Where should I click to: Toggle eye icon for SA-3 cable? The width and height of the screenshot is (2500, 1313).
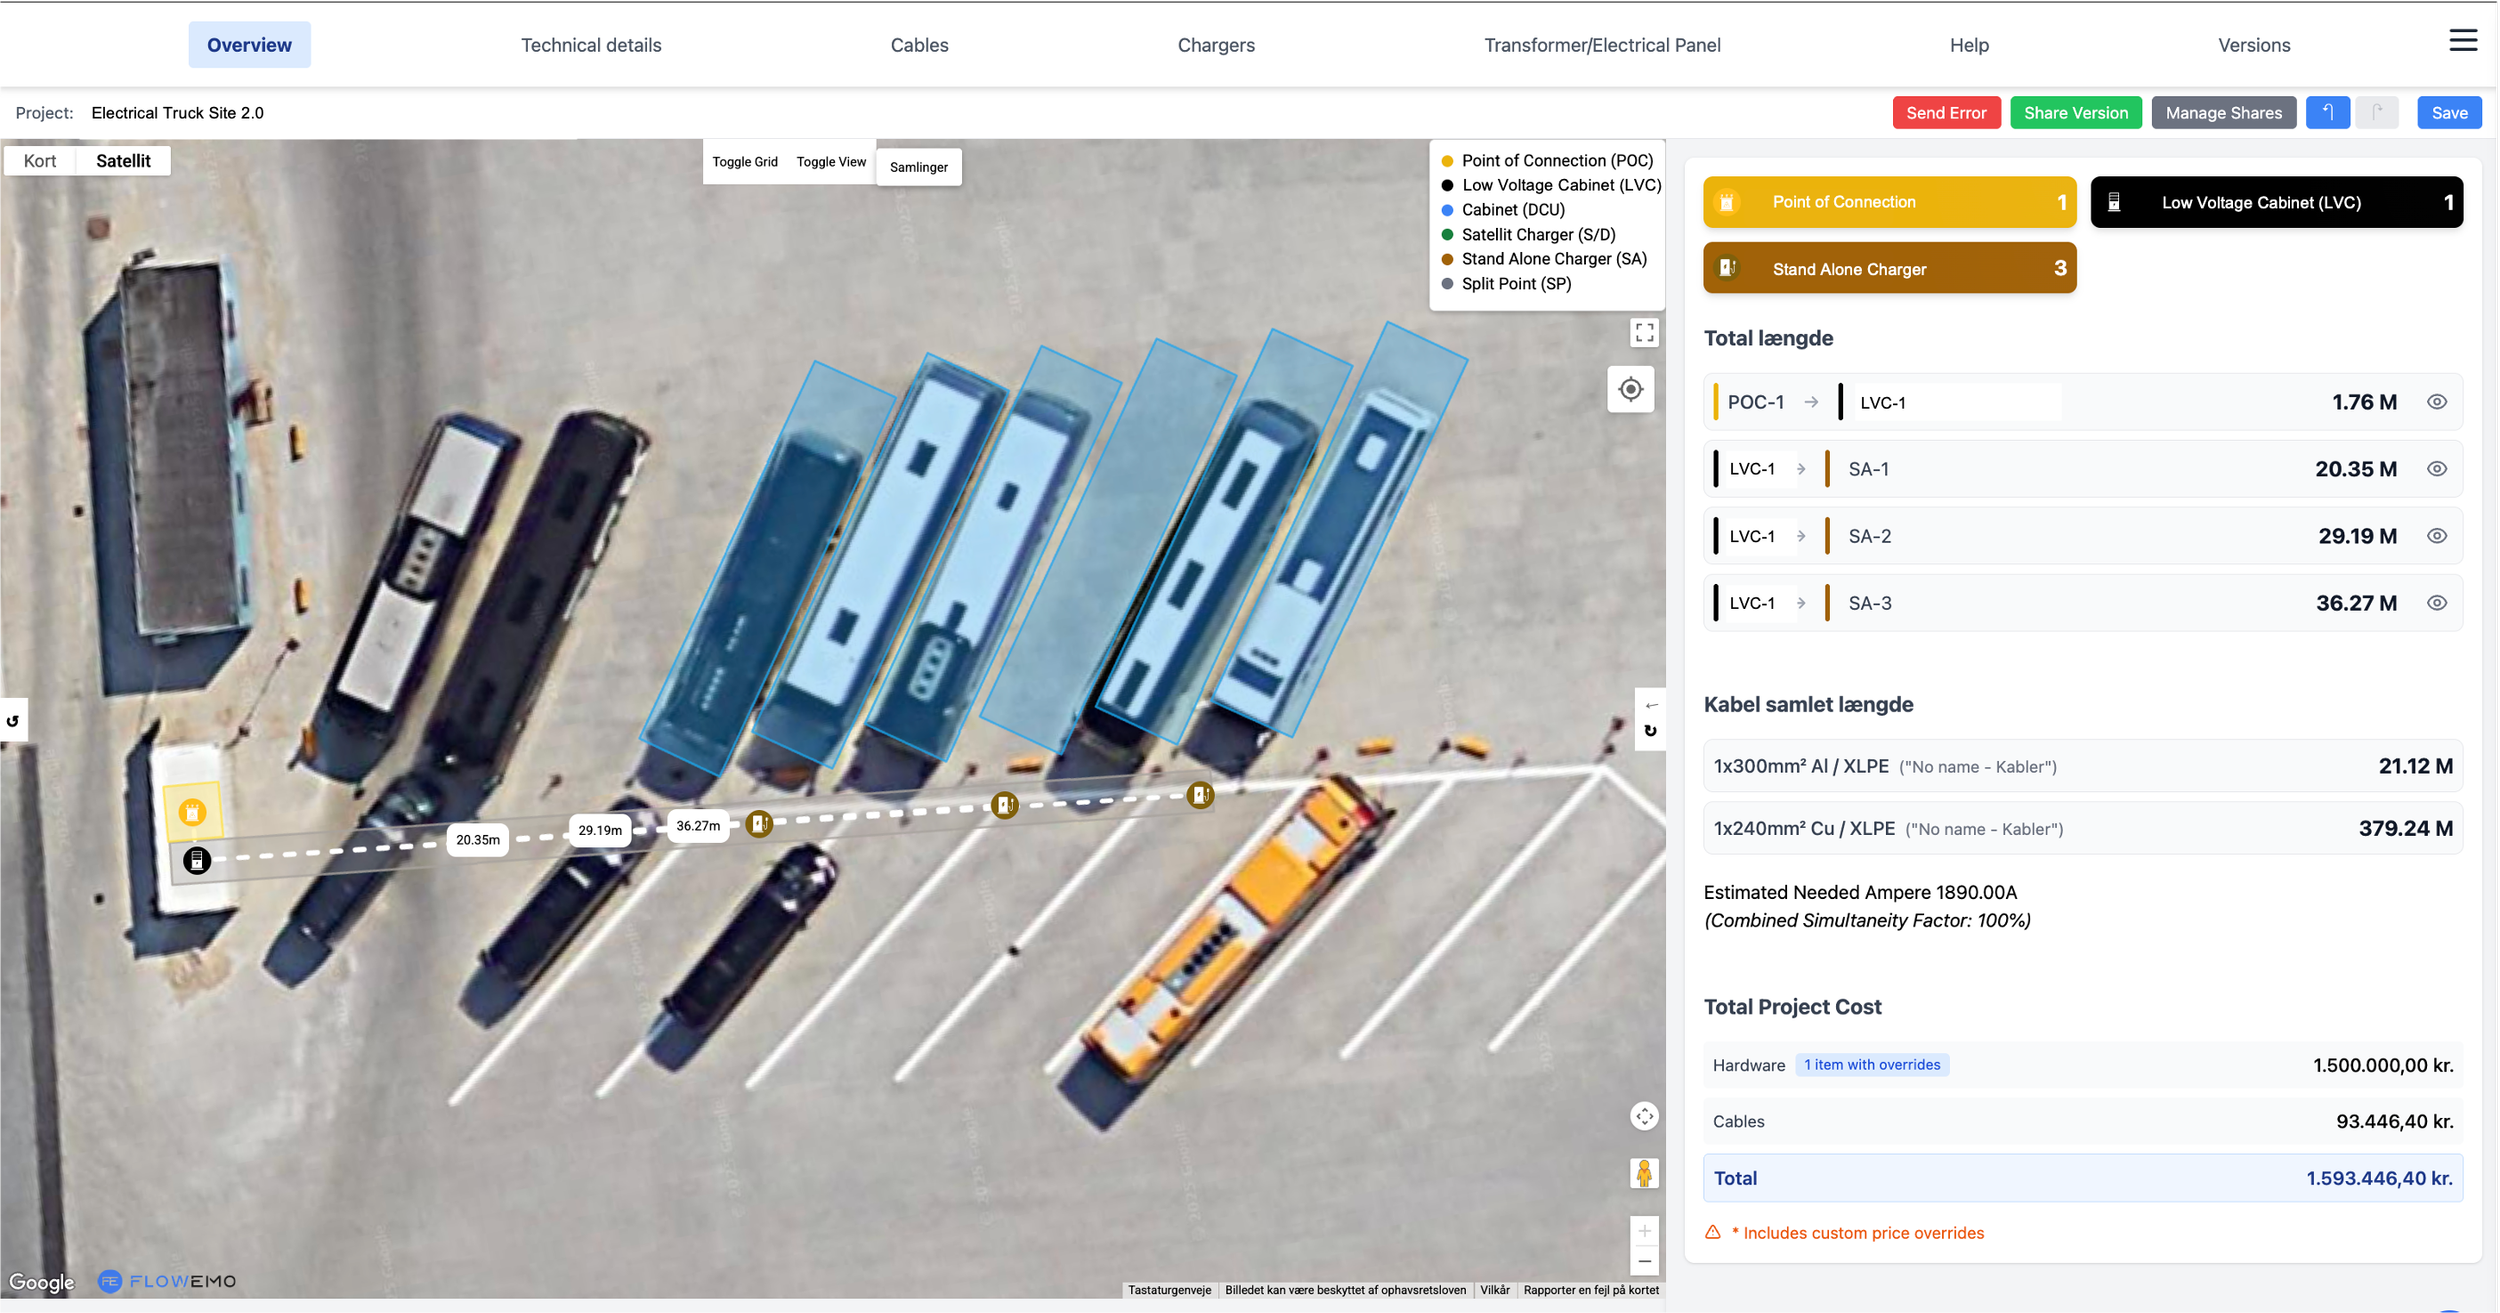2436,603
